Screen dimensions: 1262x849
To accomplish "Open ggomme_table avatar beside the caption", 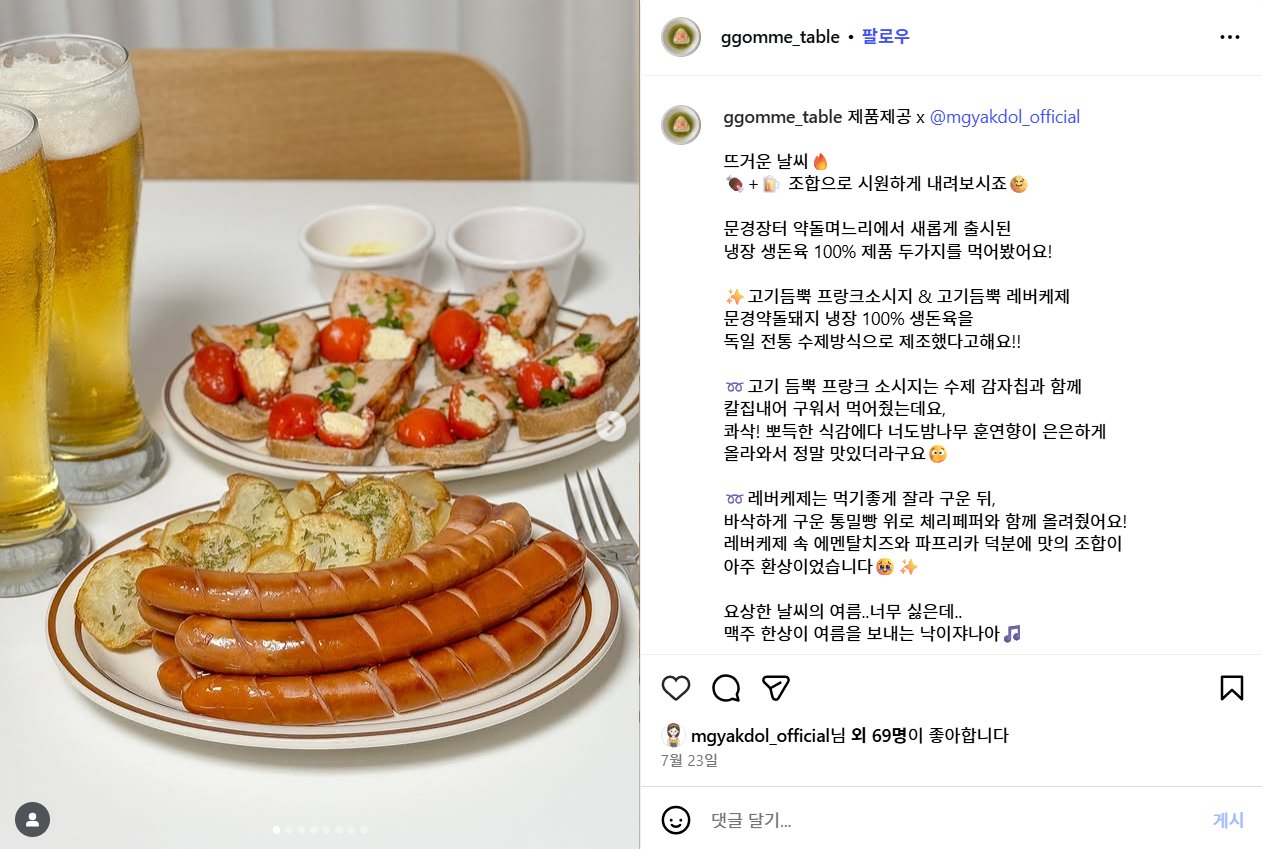I will pos(681,124).
